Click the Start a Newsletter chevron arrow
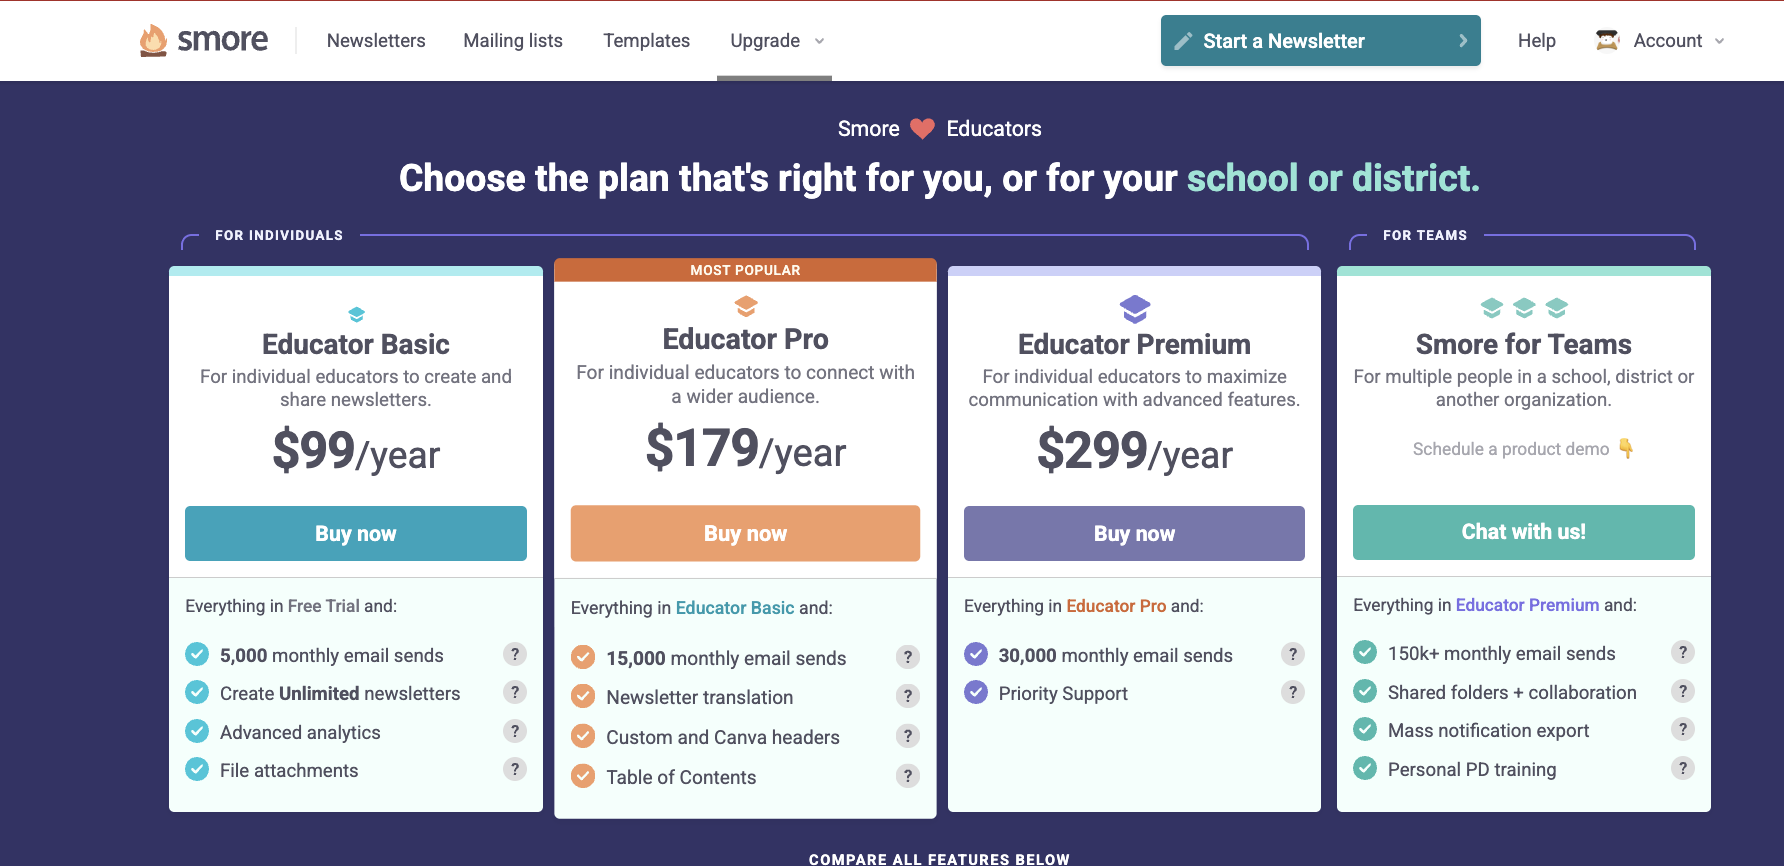The width and height of the screenshot is (1784, 866). click(1462, 41)
